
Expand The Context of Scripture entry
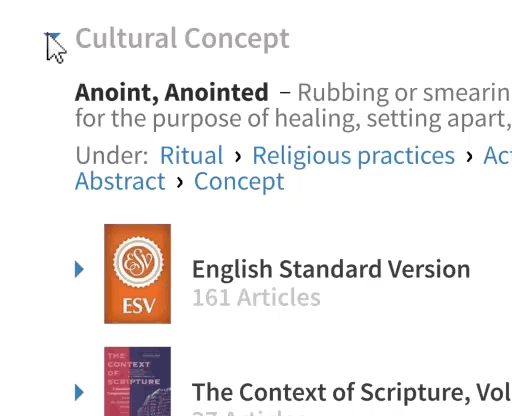pyautogui.click(x=79, y=392)
